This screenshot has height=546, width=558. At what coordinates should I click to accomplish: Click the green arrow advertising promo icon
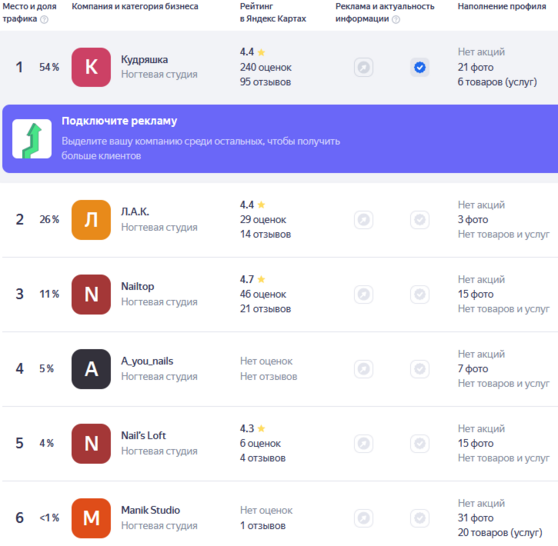click(x=32, y=139)
